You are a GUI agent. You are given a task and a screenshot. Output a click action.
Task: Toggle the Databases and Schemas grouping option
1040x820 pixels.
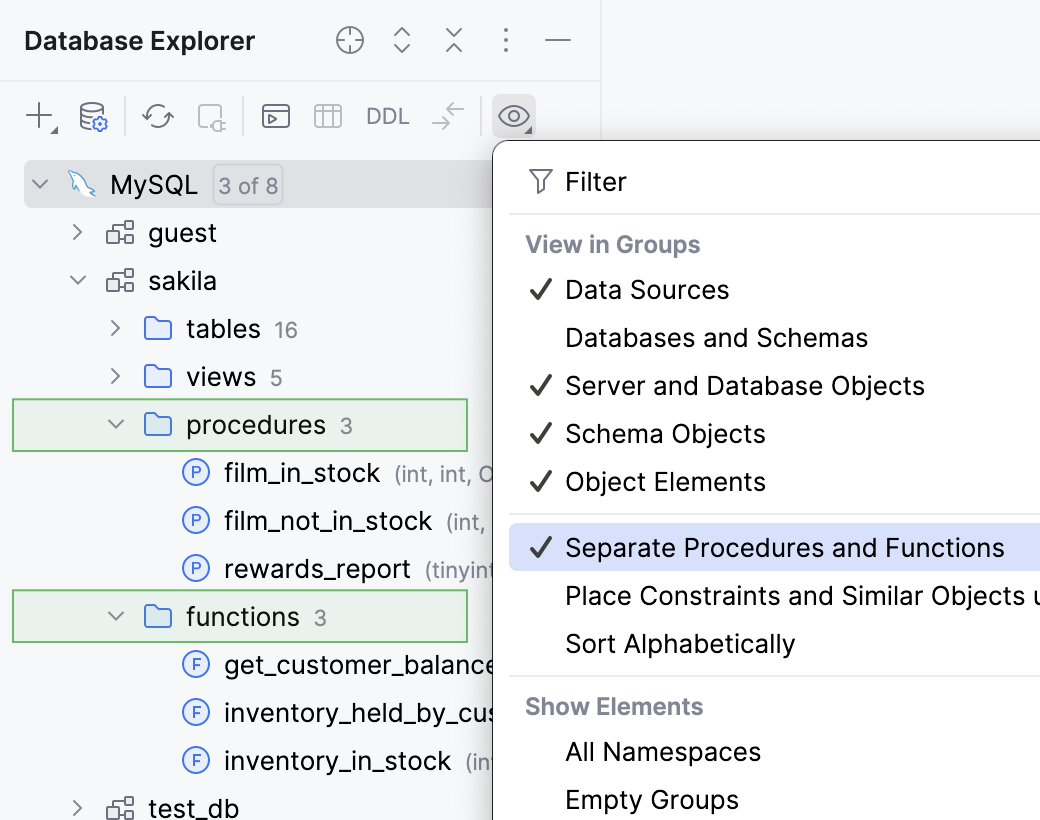(x=716, y=337)
